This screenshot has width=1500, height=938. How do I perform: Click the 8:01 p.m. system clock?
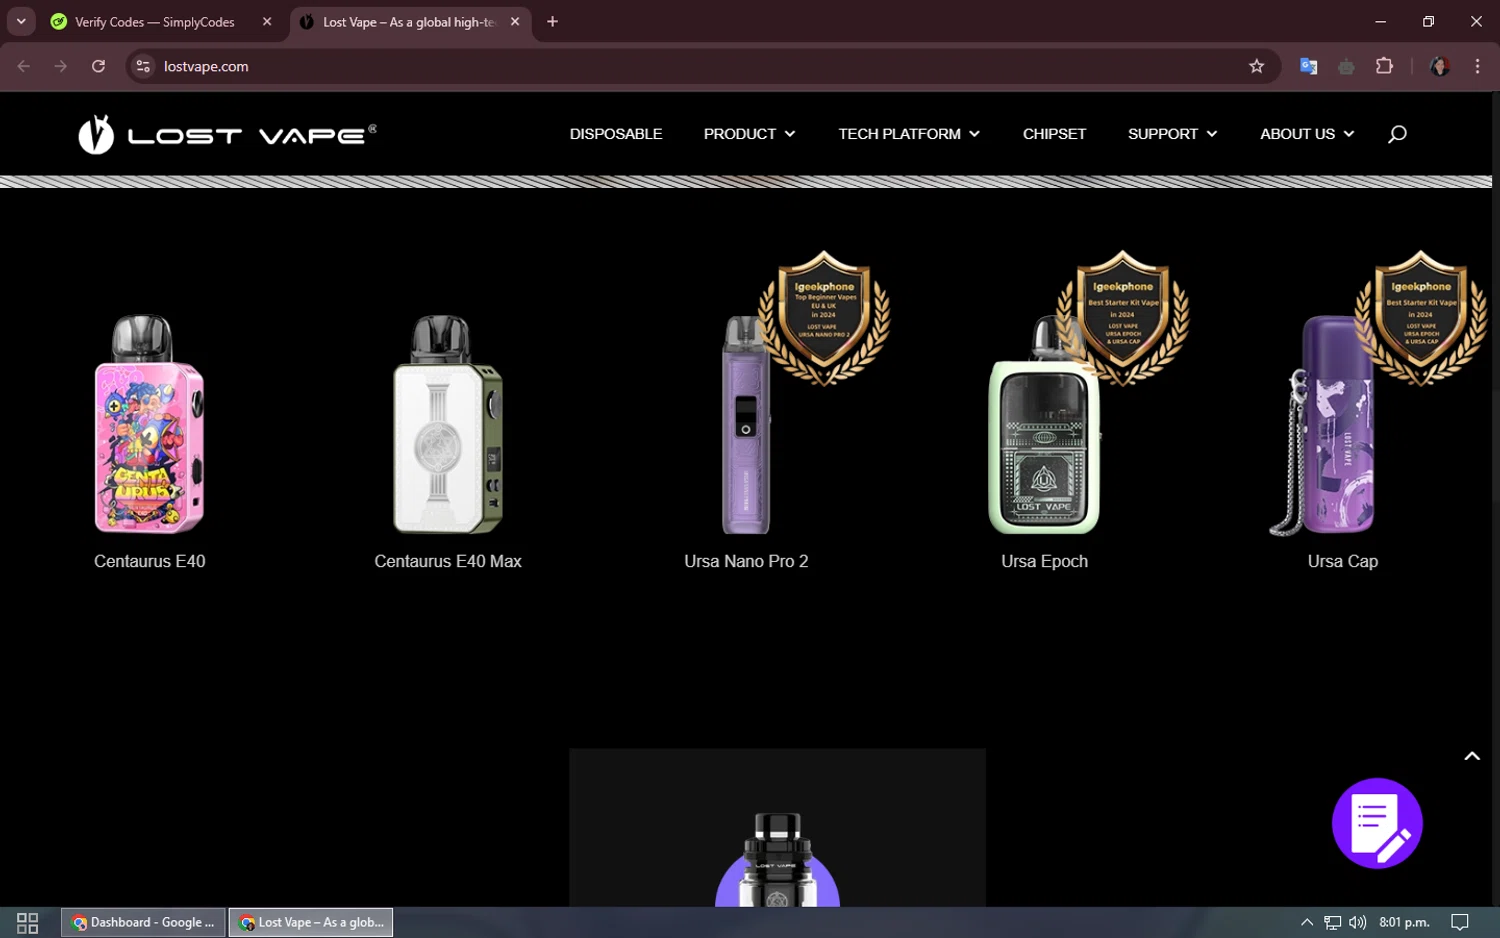click(x=1404, y=922)
